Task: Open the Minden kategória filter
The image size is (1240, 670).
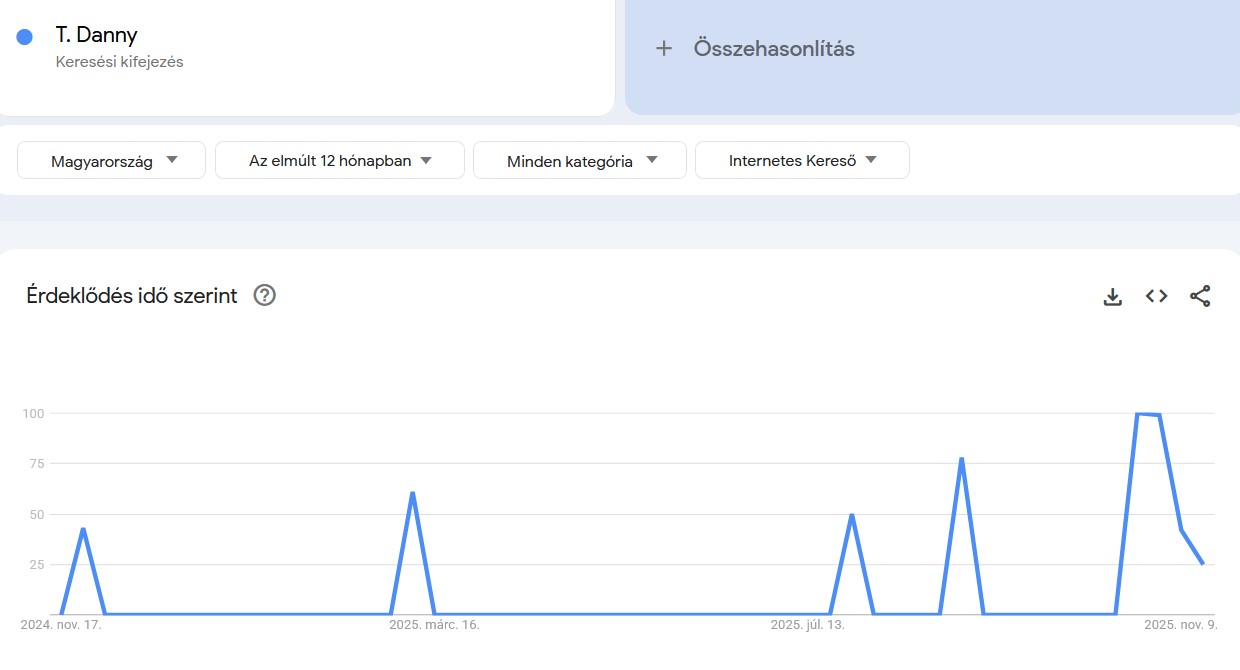Action: 580,159
